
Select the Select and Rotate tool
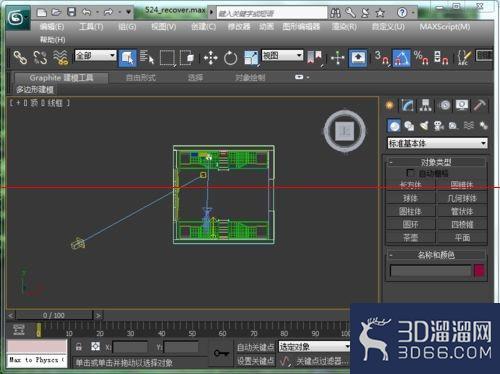click(230, 58)
